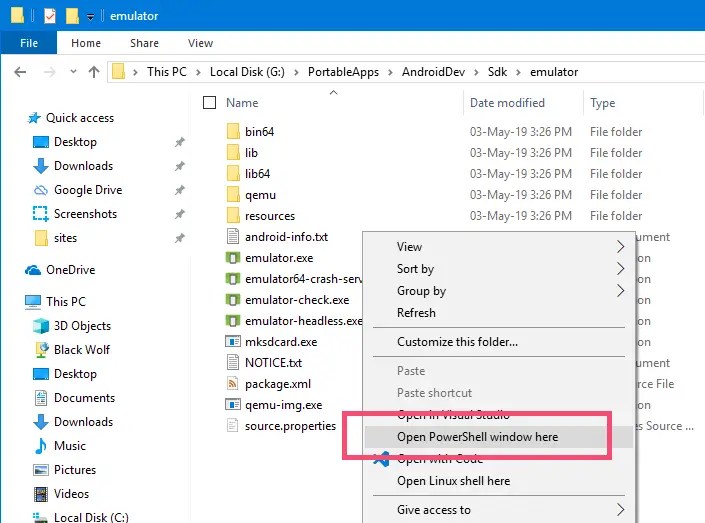Screen dimensions: 705x523
Task: Expand the Give access to submenu arrow
Action: pyautogui.click(x=620, y=510)
